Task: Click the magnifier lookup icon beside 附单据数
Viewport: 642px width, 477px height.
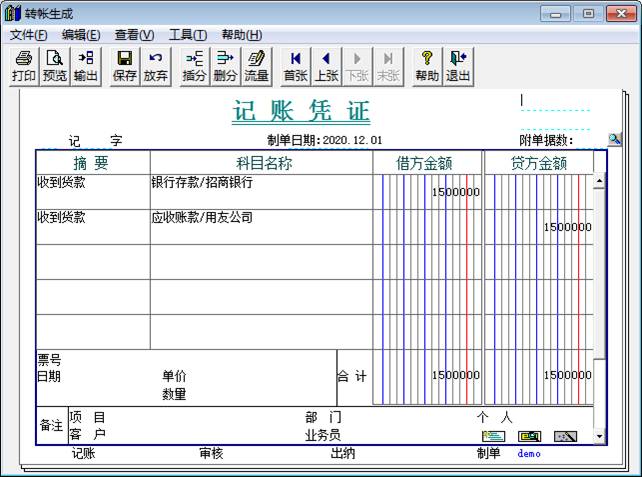Action: (614, 139)
